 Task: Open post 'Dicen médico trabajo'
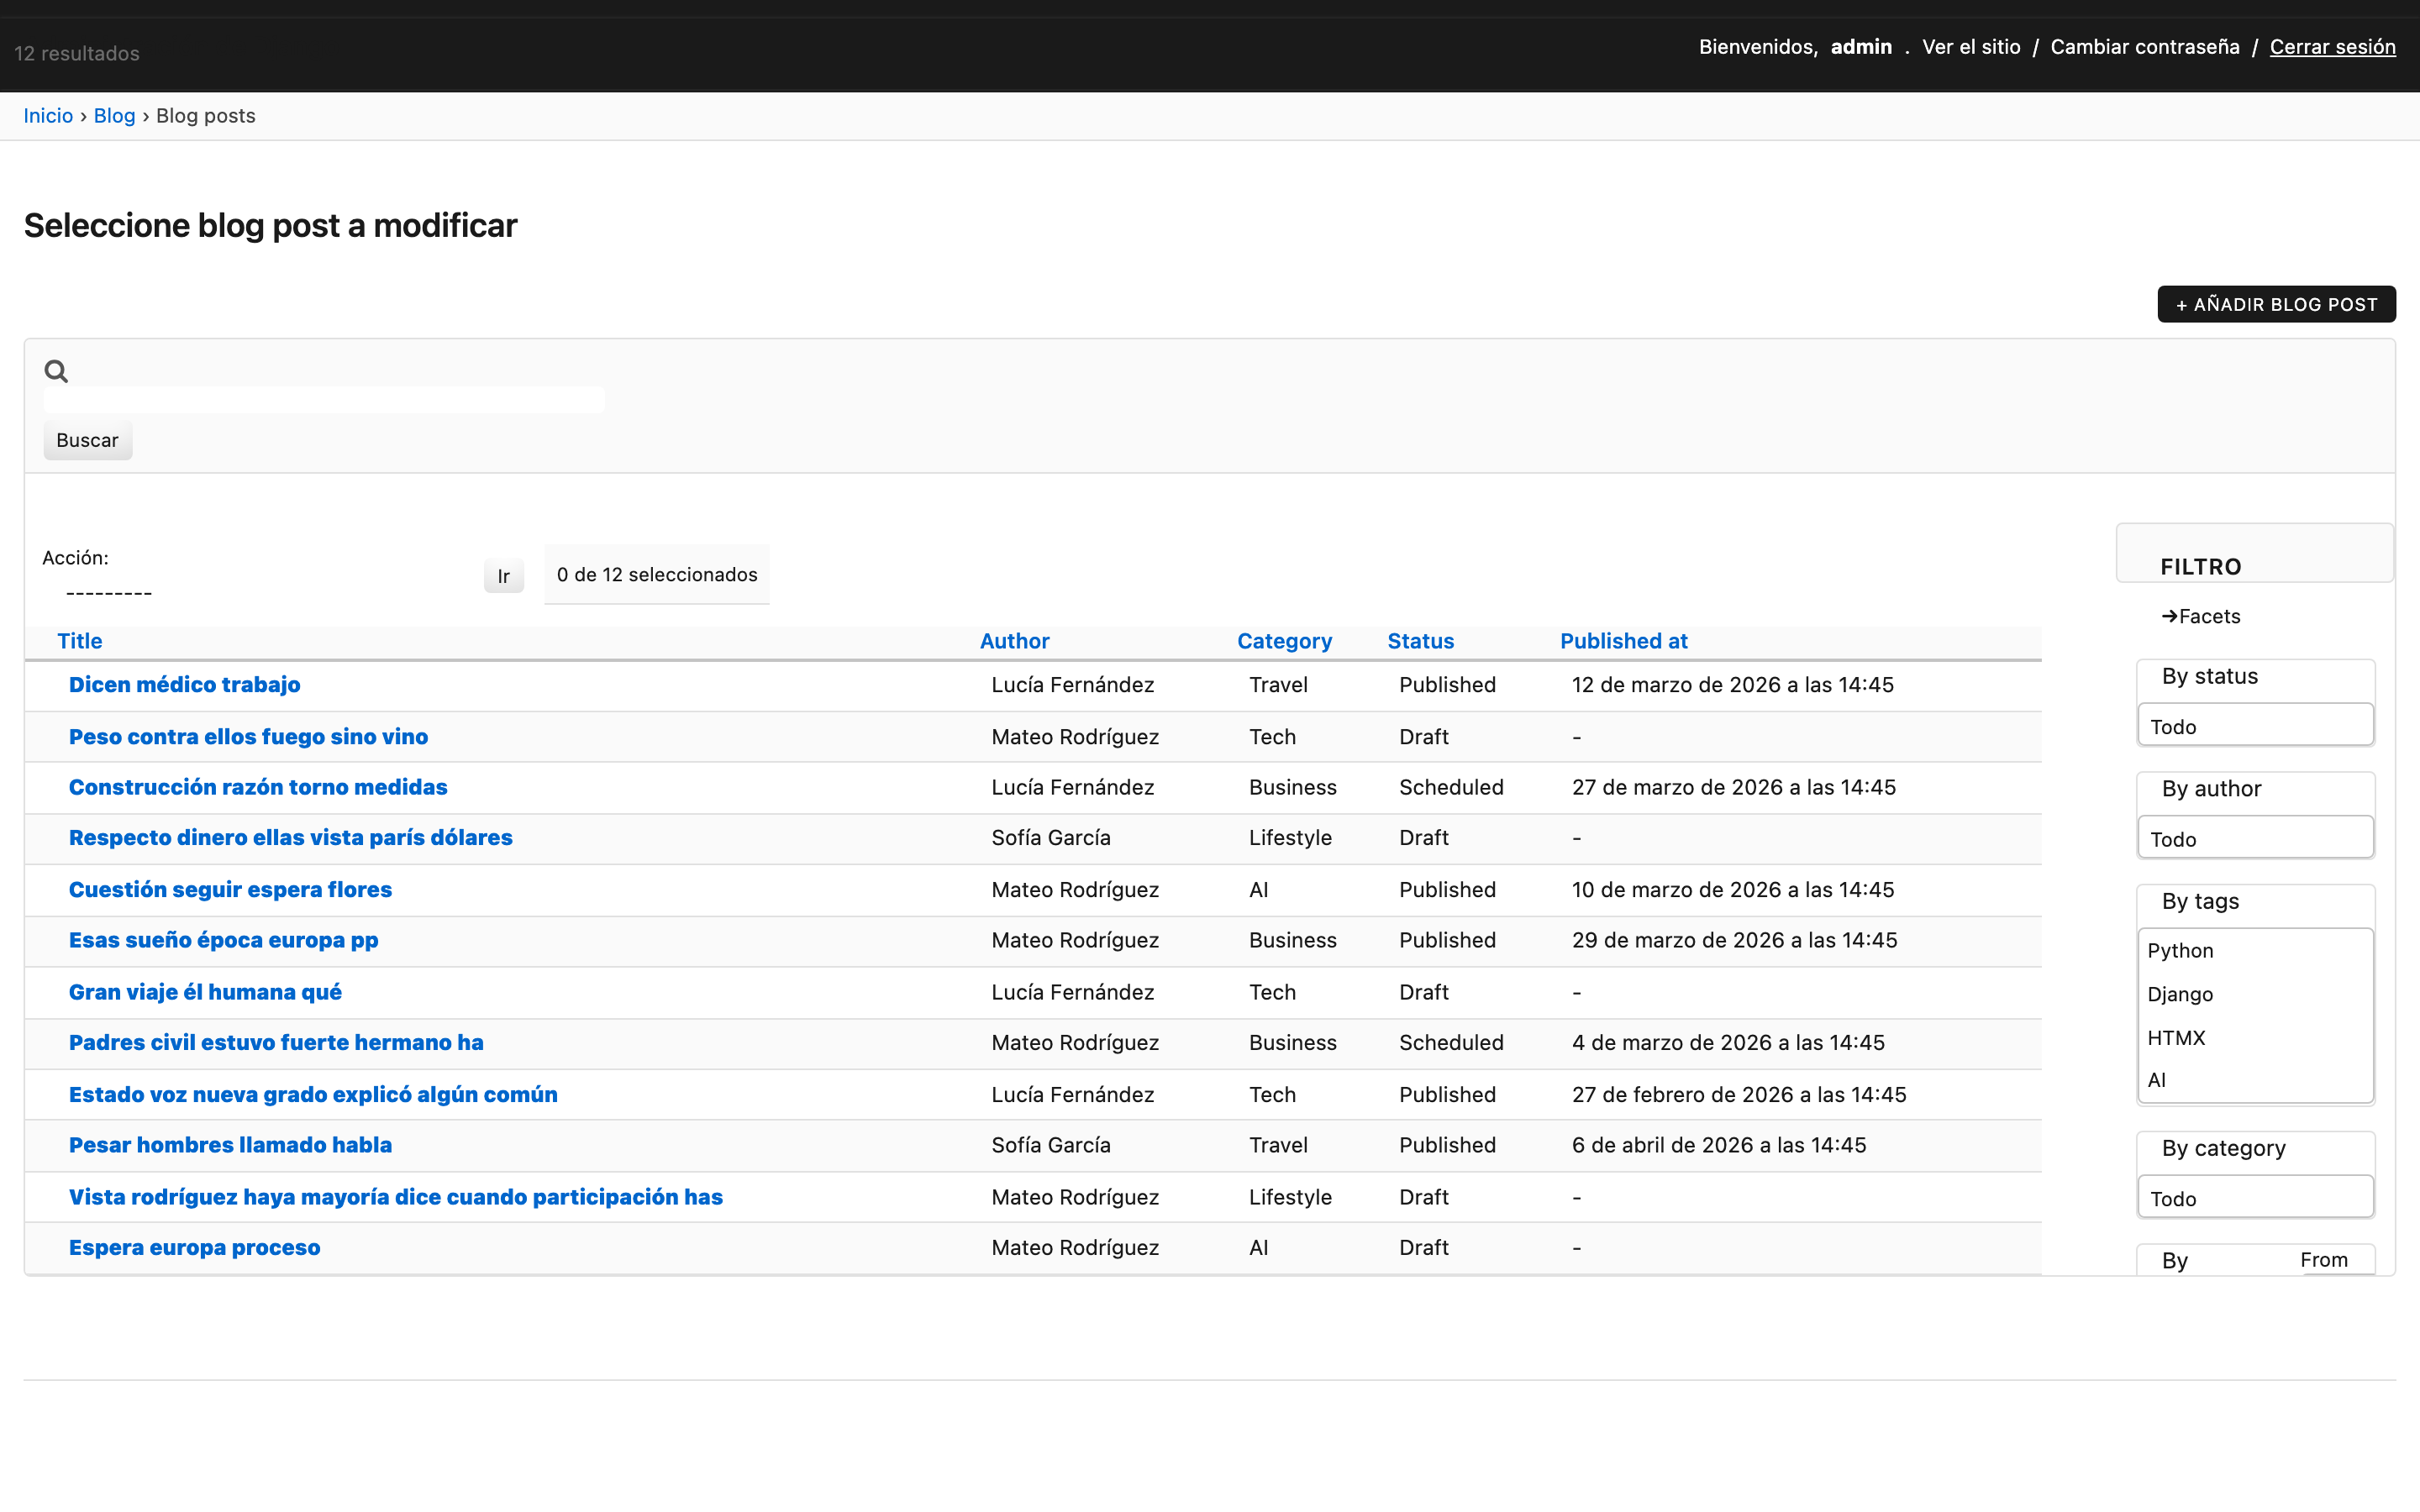click(x=184, y=685)
